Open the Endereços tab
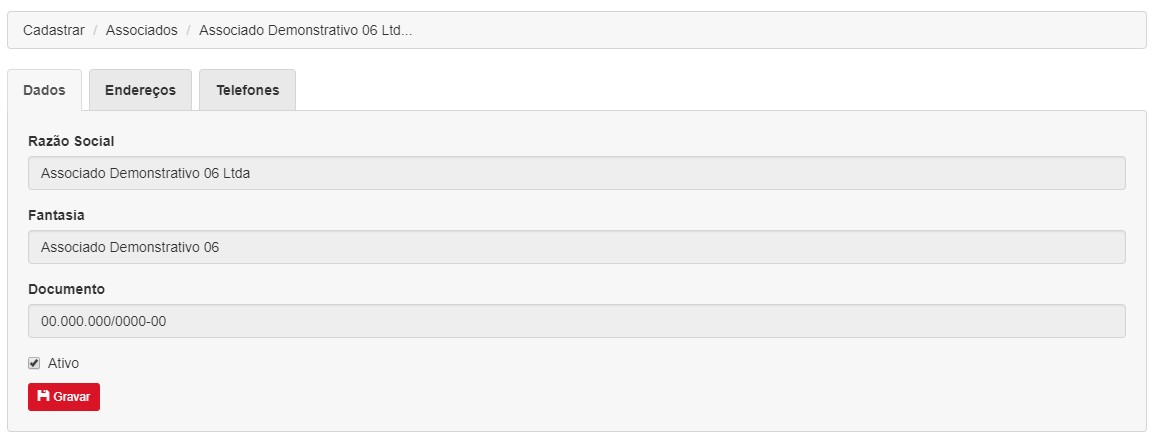 click(140, 90)
